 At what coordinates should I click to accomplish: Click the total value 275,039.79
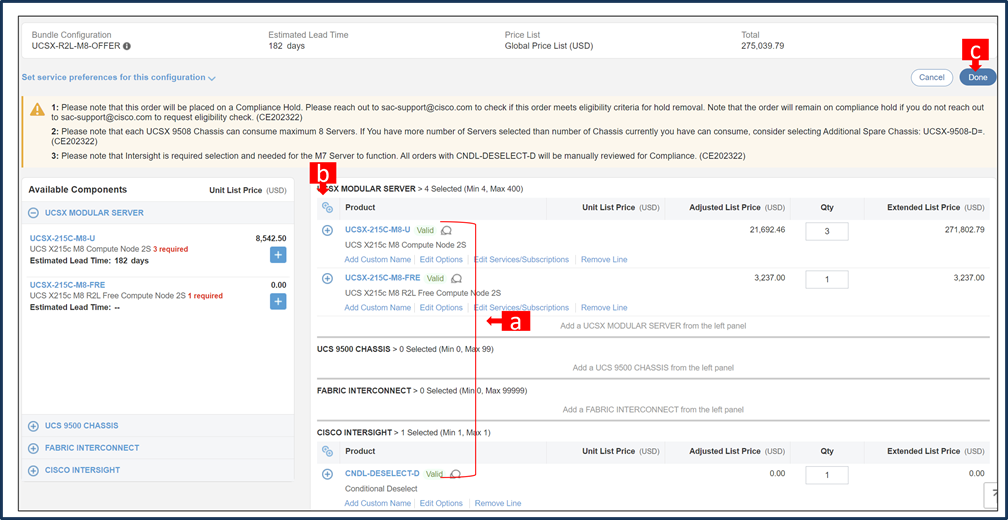[x=762, y=46]
